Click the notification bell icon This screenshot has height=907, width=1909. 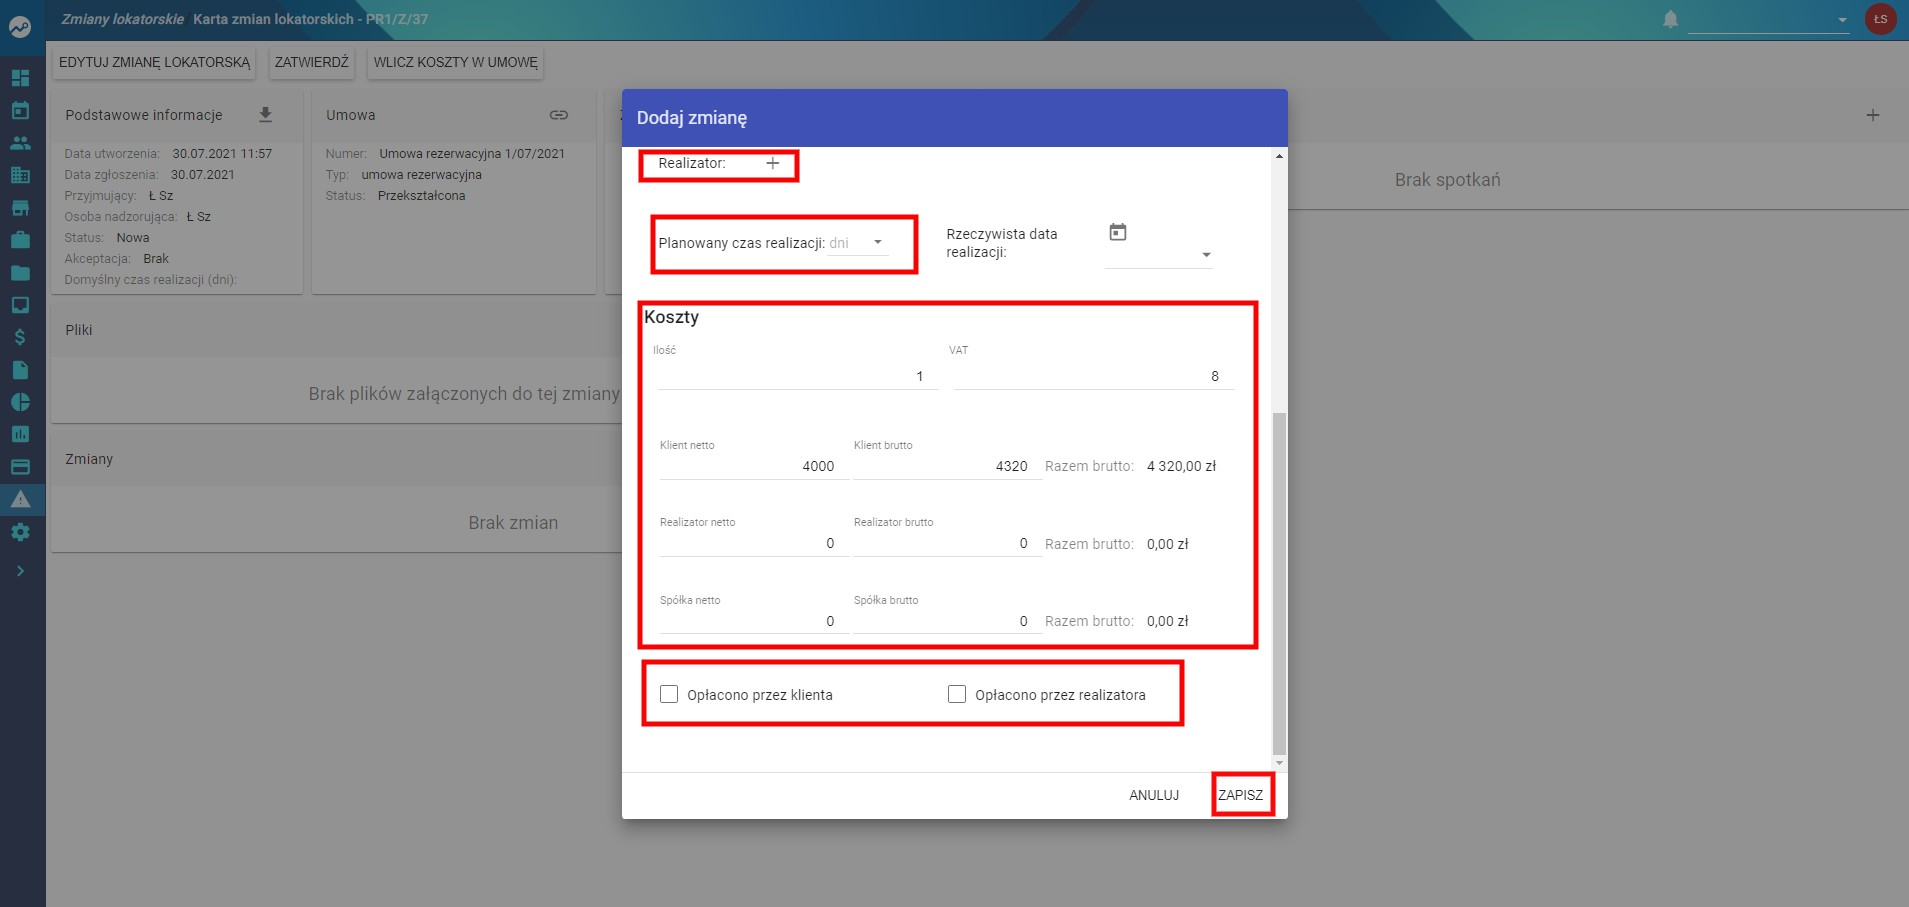tap(1670, 19)
